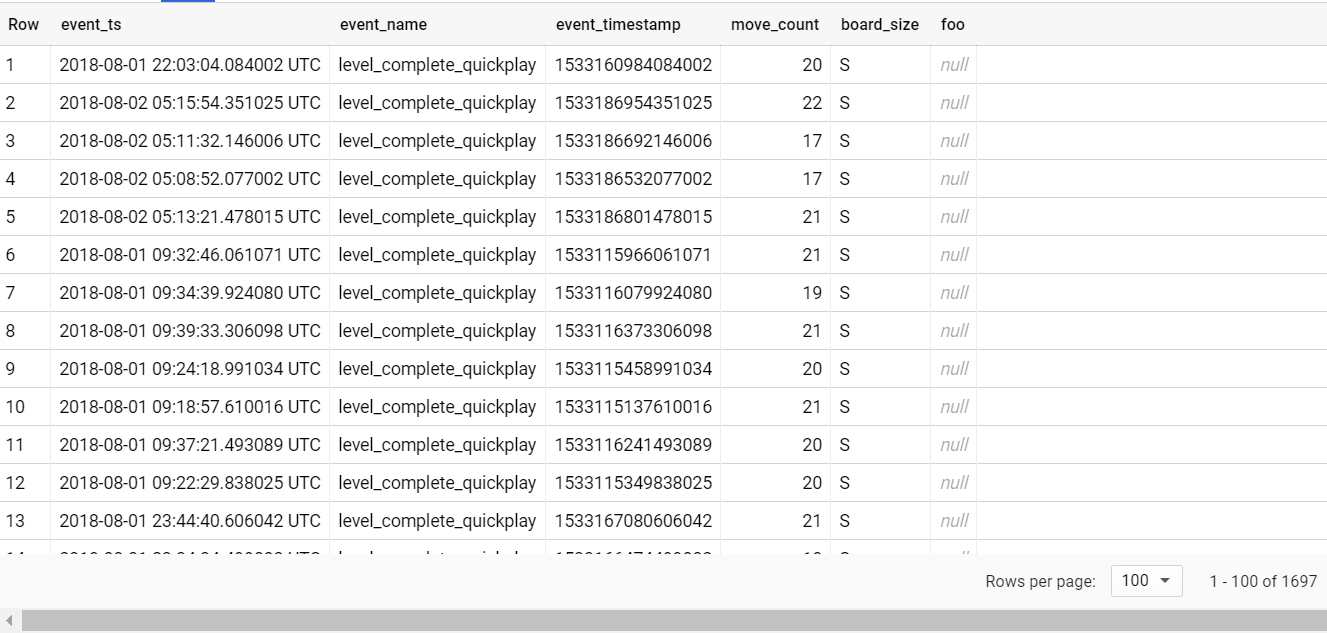Click the Row column header
This screenshot has width=1327, height=633.
click(x=23, y=25)
